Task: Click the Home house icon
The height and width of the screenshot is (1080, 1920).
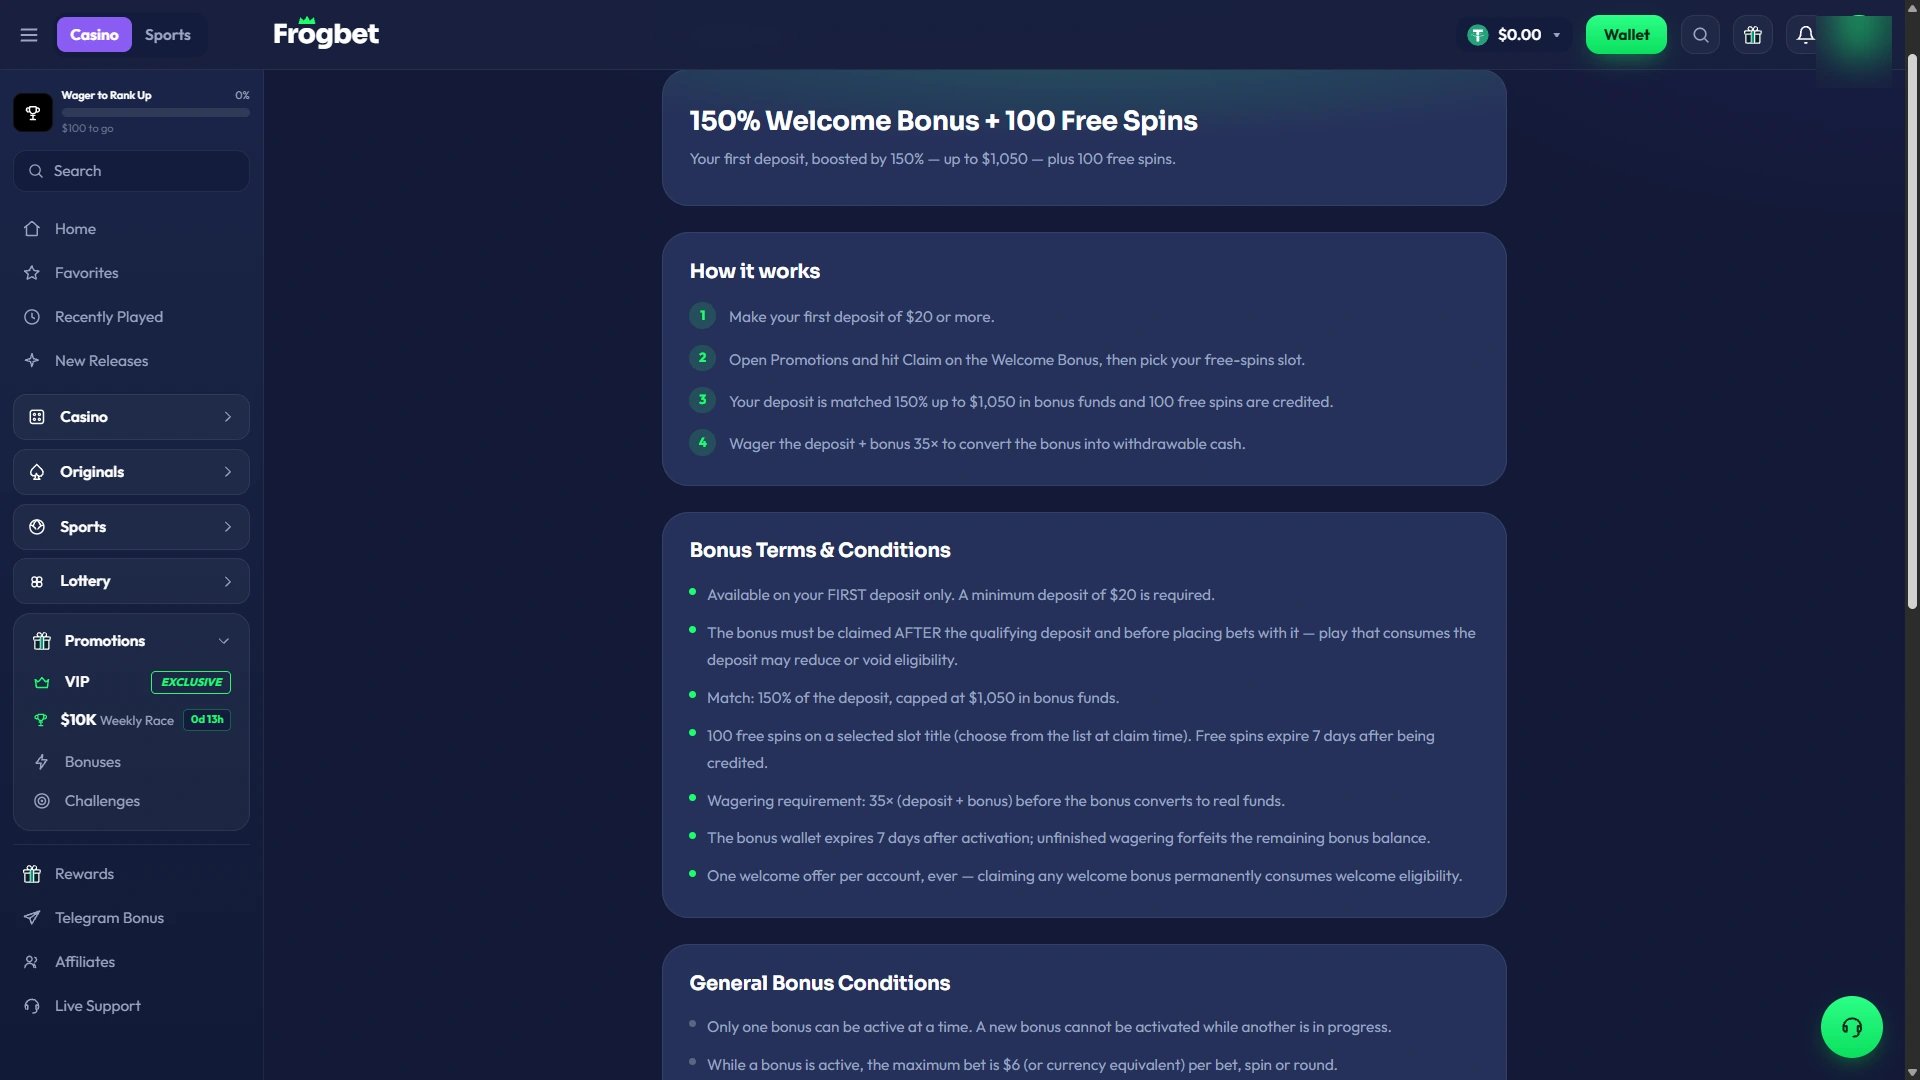Action: pos(32,229)
